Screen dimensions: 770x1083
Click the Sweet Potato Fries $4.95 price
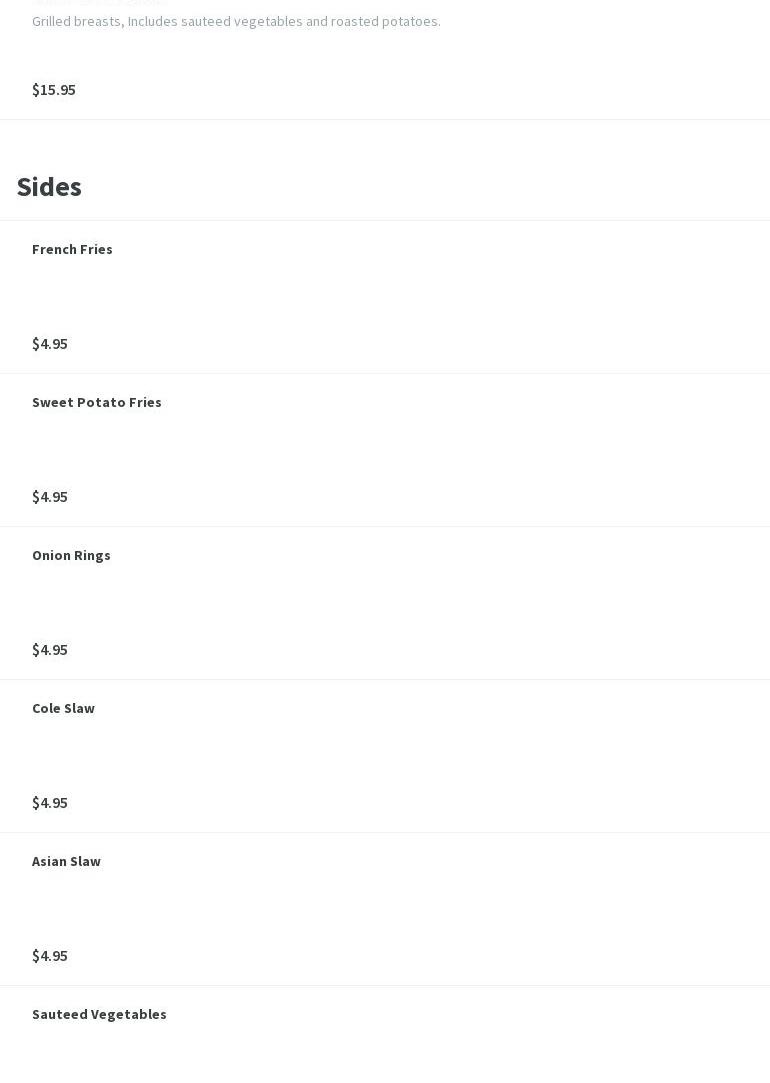tap(50, 497)
